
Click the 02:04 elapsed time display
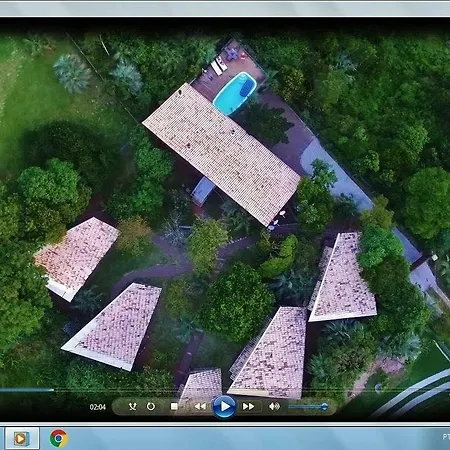click(98, 407)
